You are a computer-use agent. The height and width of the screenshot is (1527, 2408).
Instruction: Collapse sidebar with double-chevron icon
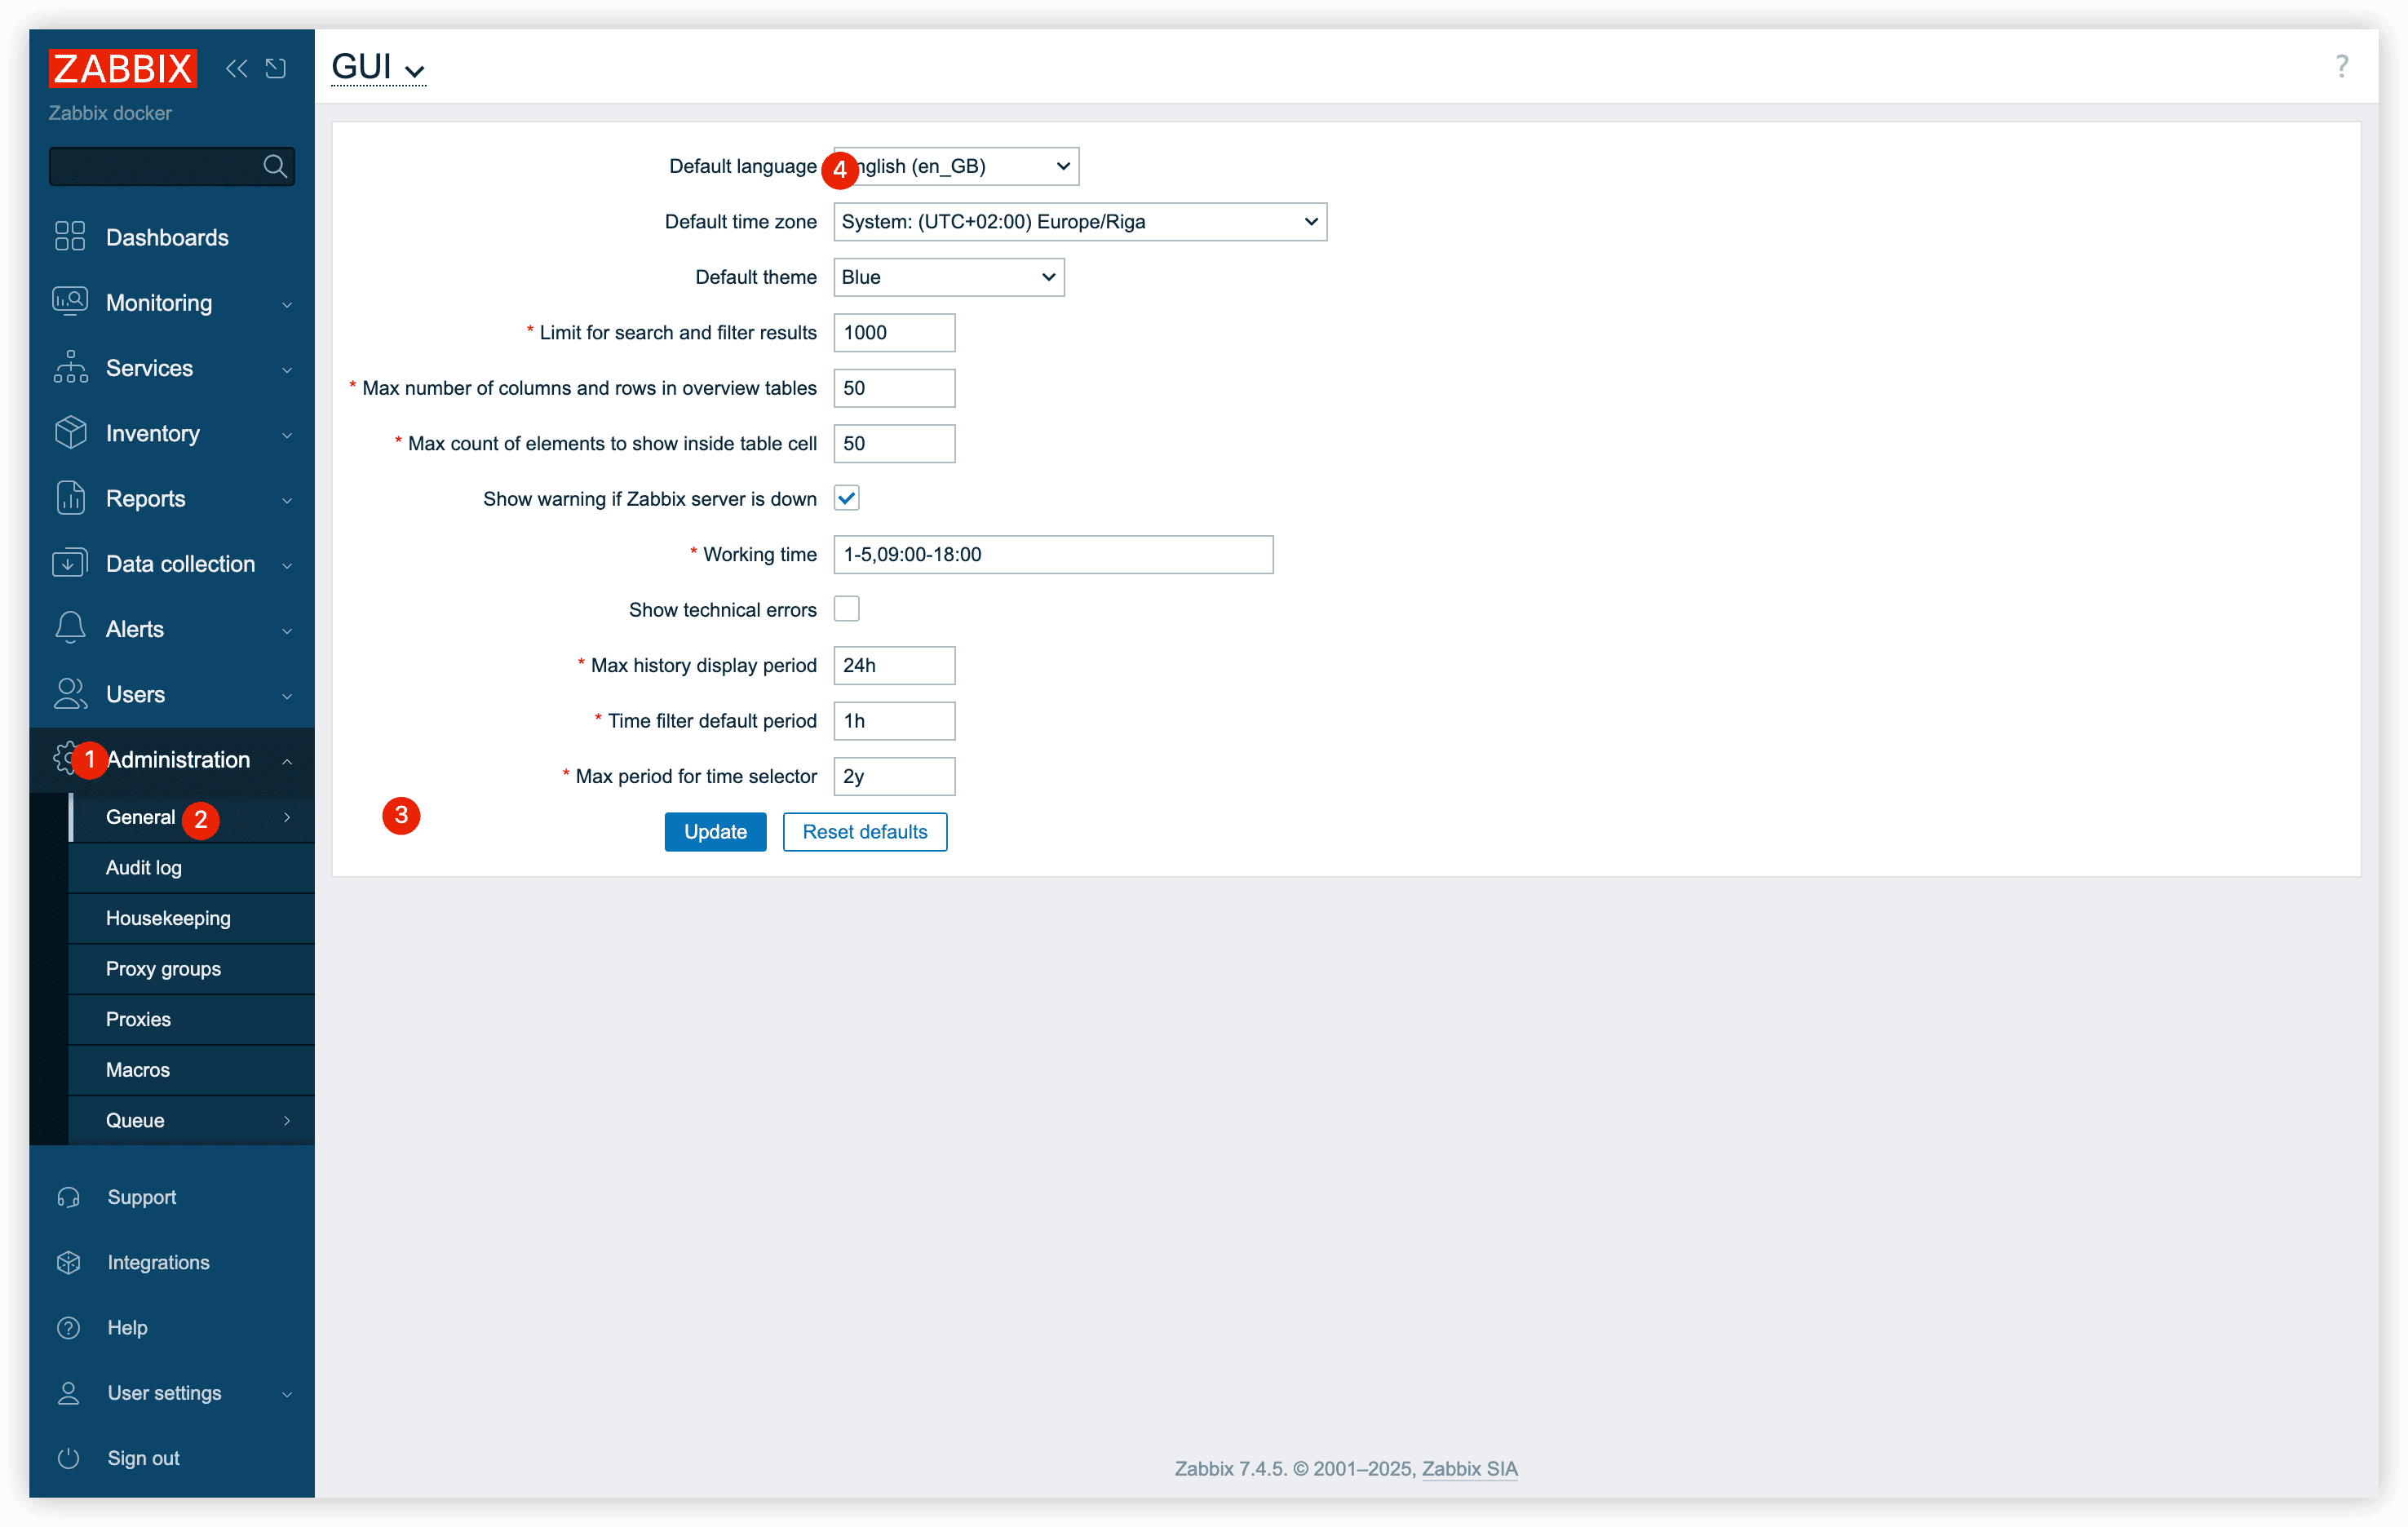tap(236, 68)
